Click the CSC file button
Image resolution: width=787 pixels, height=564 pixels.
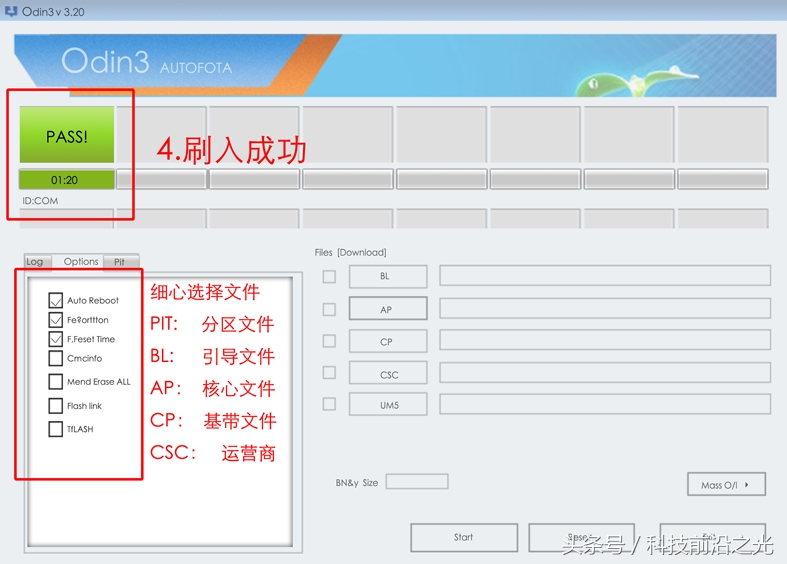tap(388, 373)
